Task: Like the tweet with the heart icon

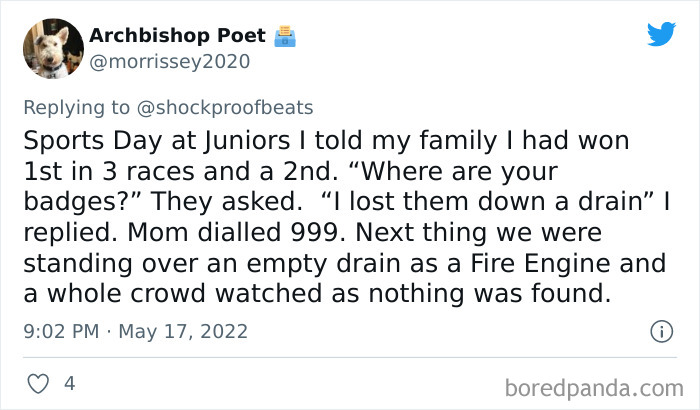Action: click(40, 383)
